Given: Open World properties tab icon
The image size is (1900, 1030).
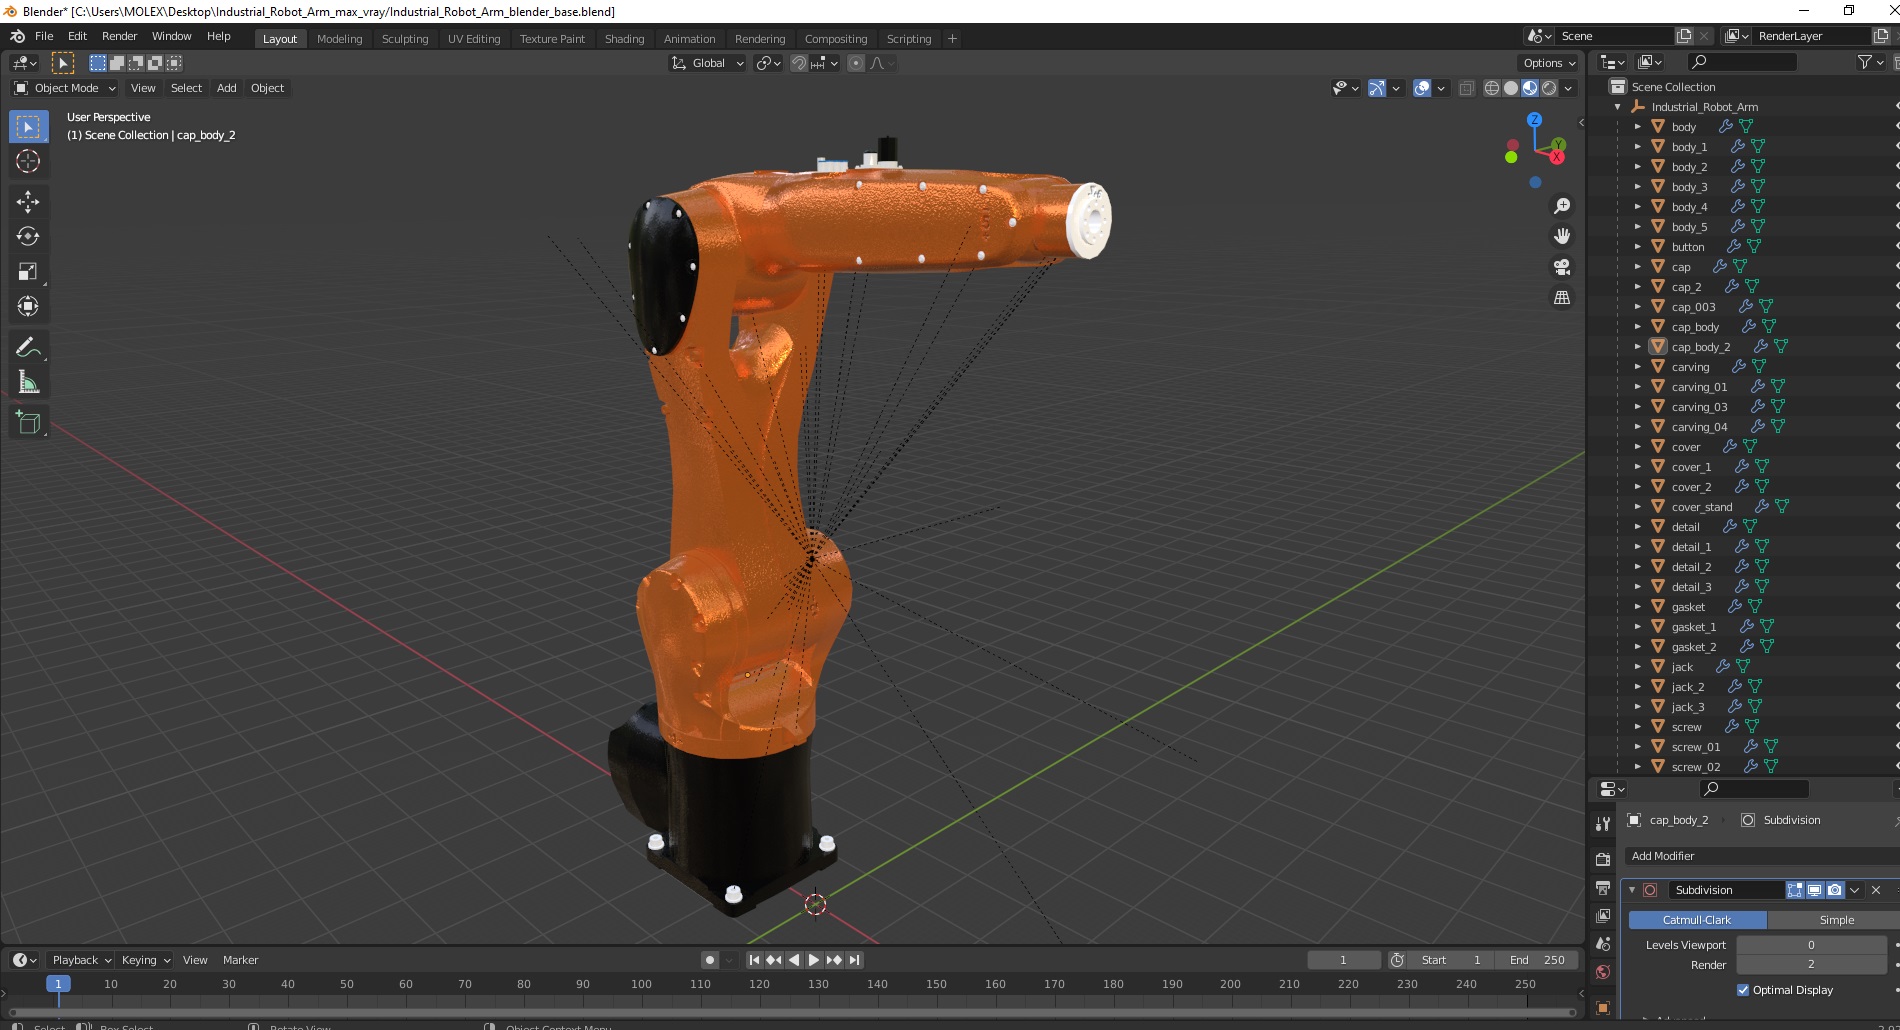Looking at the screenshot, I should pos(1603,971).
